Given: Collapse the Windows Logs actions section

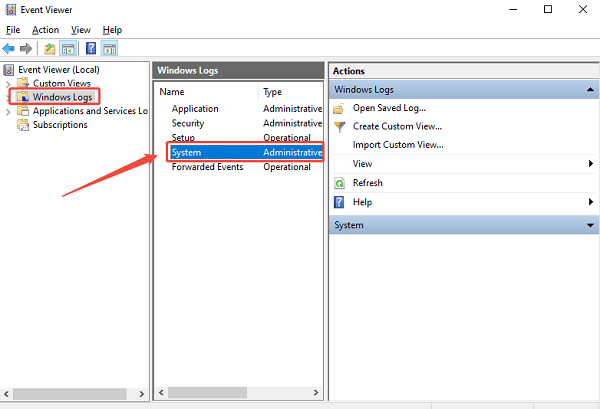Looking at the screenshot, I should [590, 90].
